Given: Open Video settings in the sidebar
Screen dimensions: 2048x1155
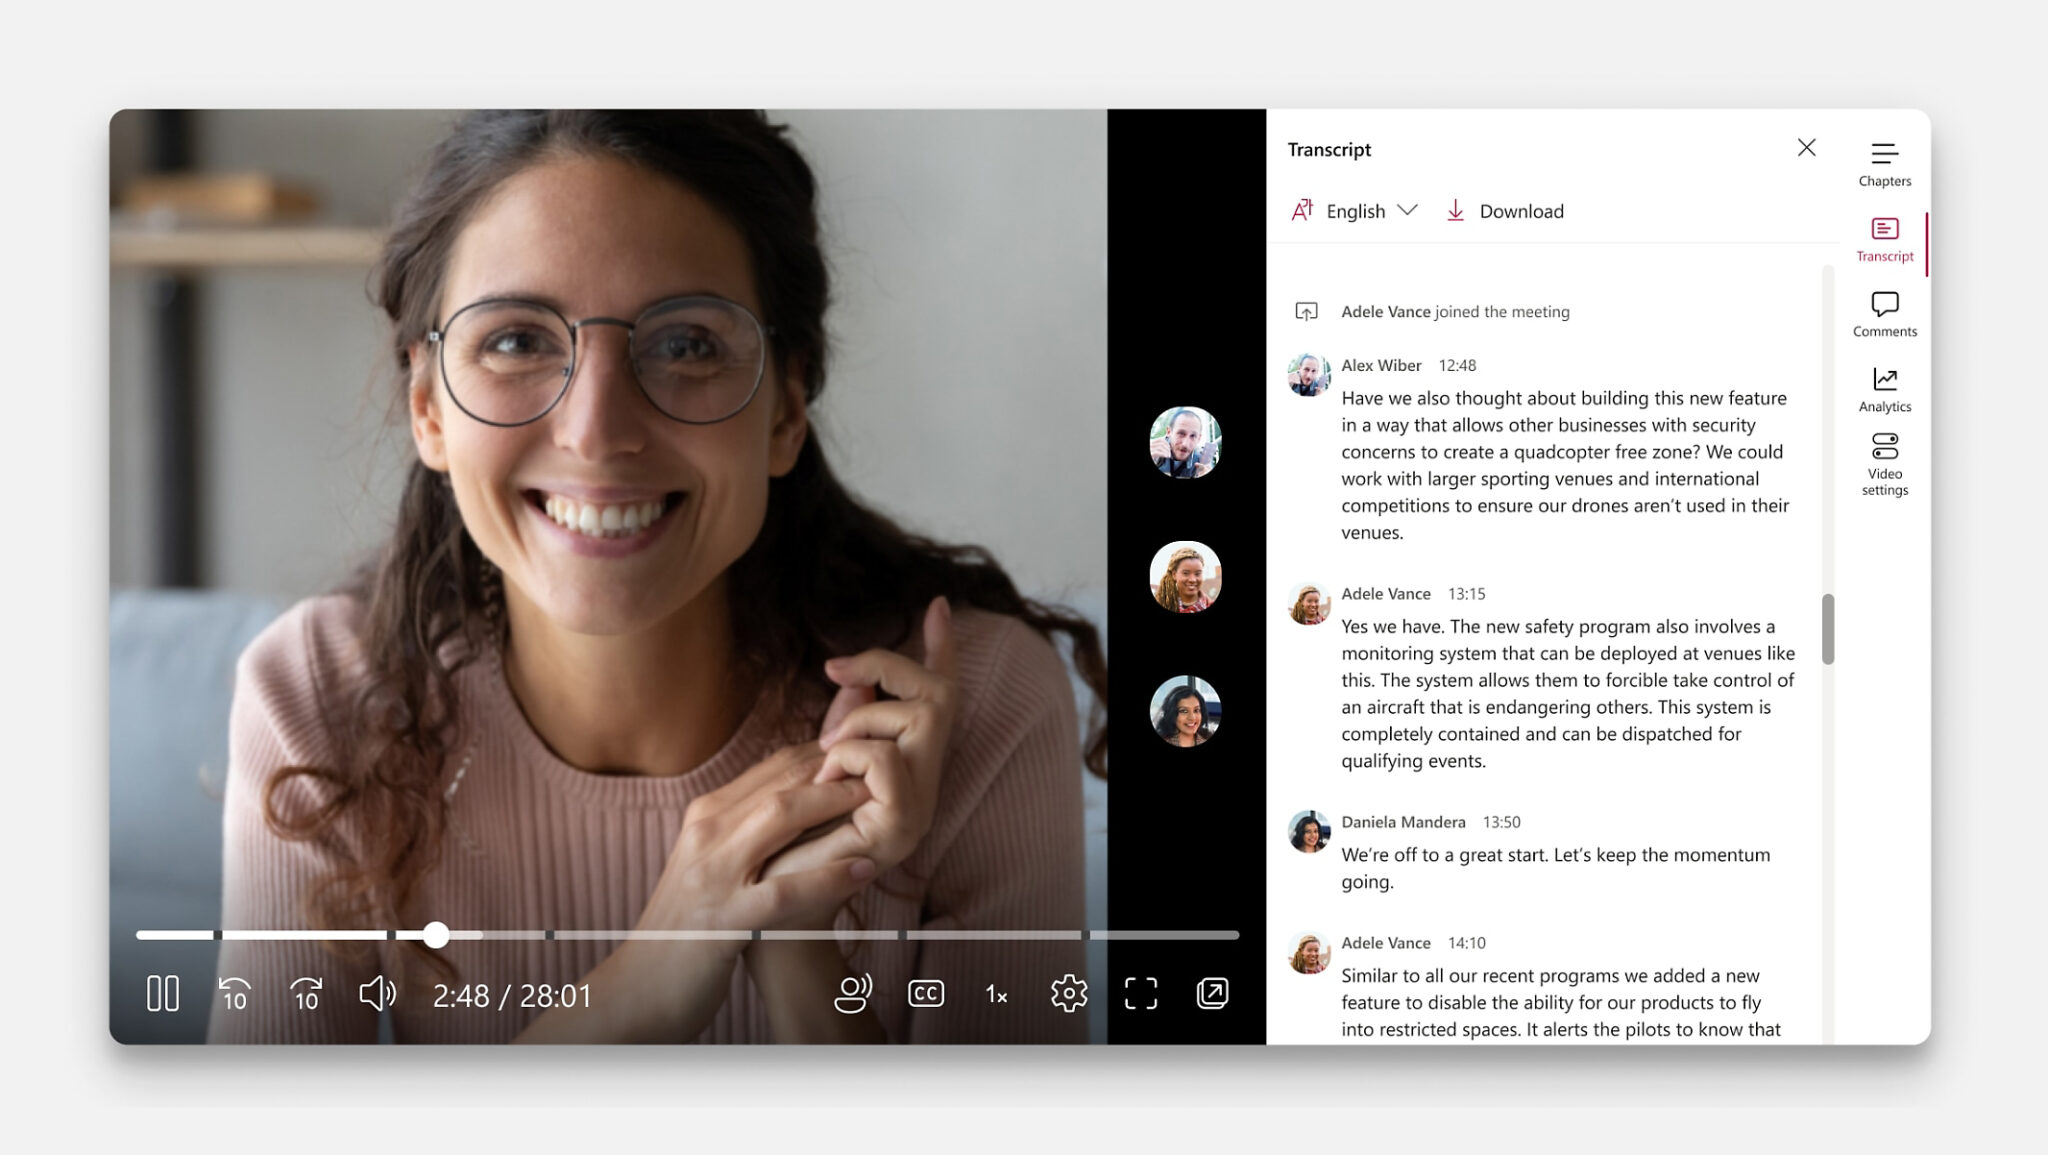Looking at the screenshot, I should click(x=1884, y=460).
